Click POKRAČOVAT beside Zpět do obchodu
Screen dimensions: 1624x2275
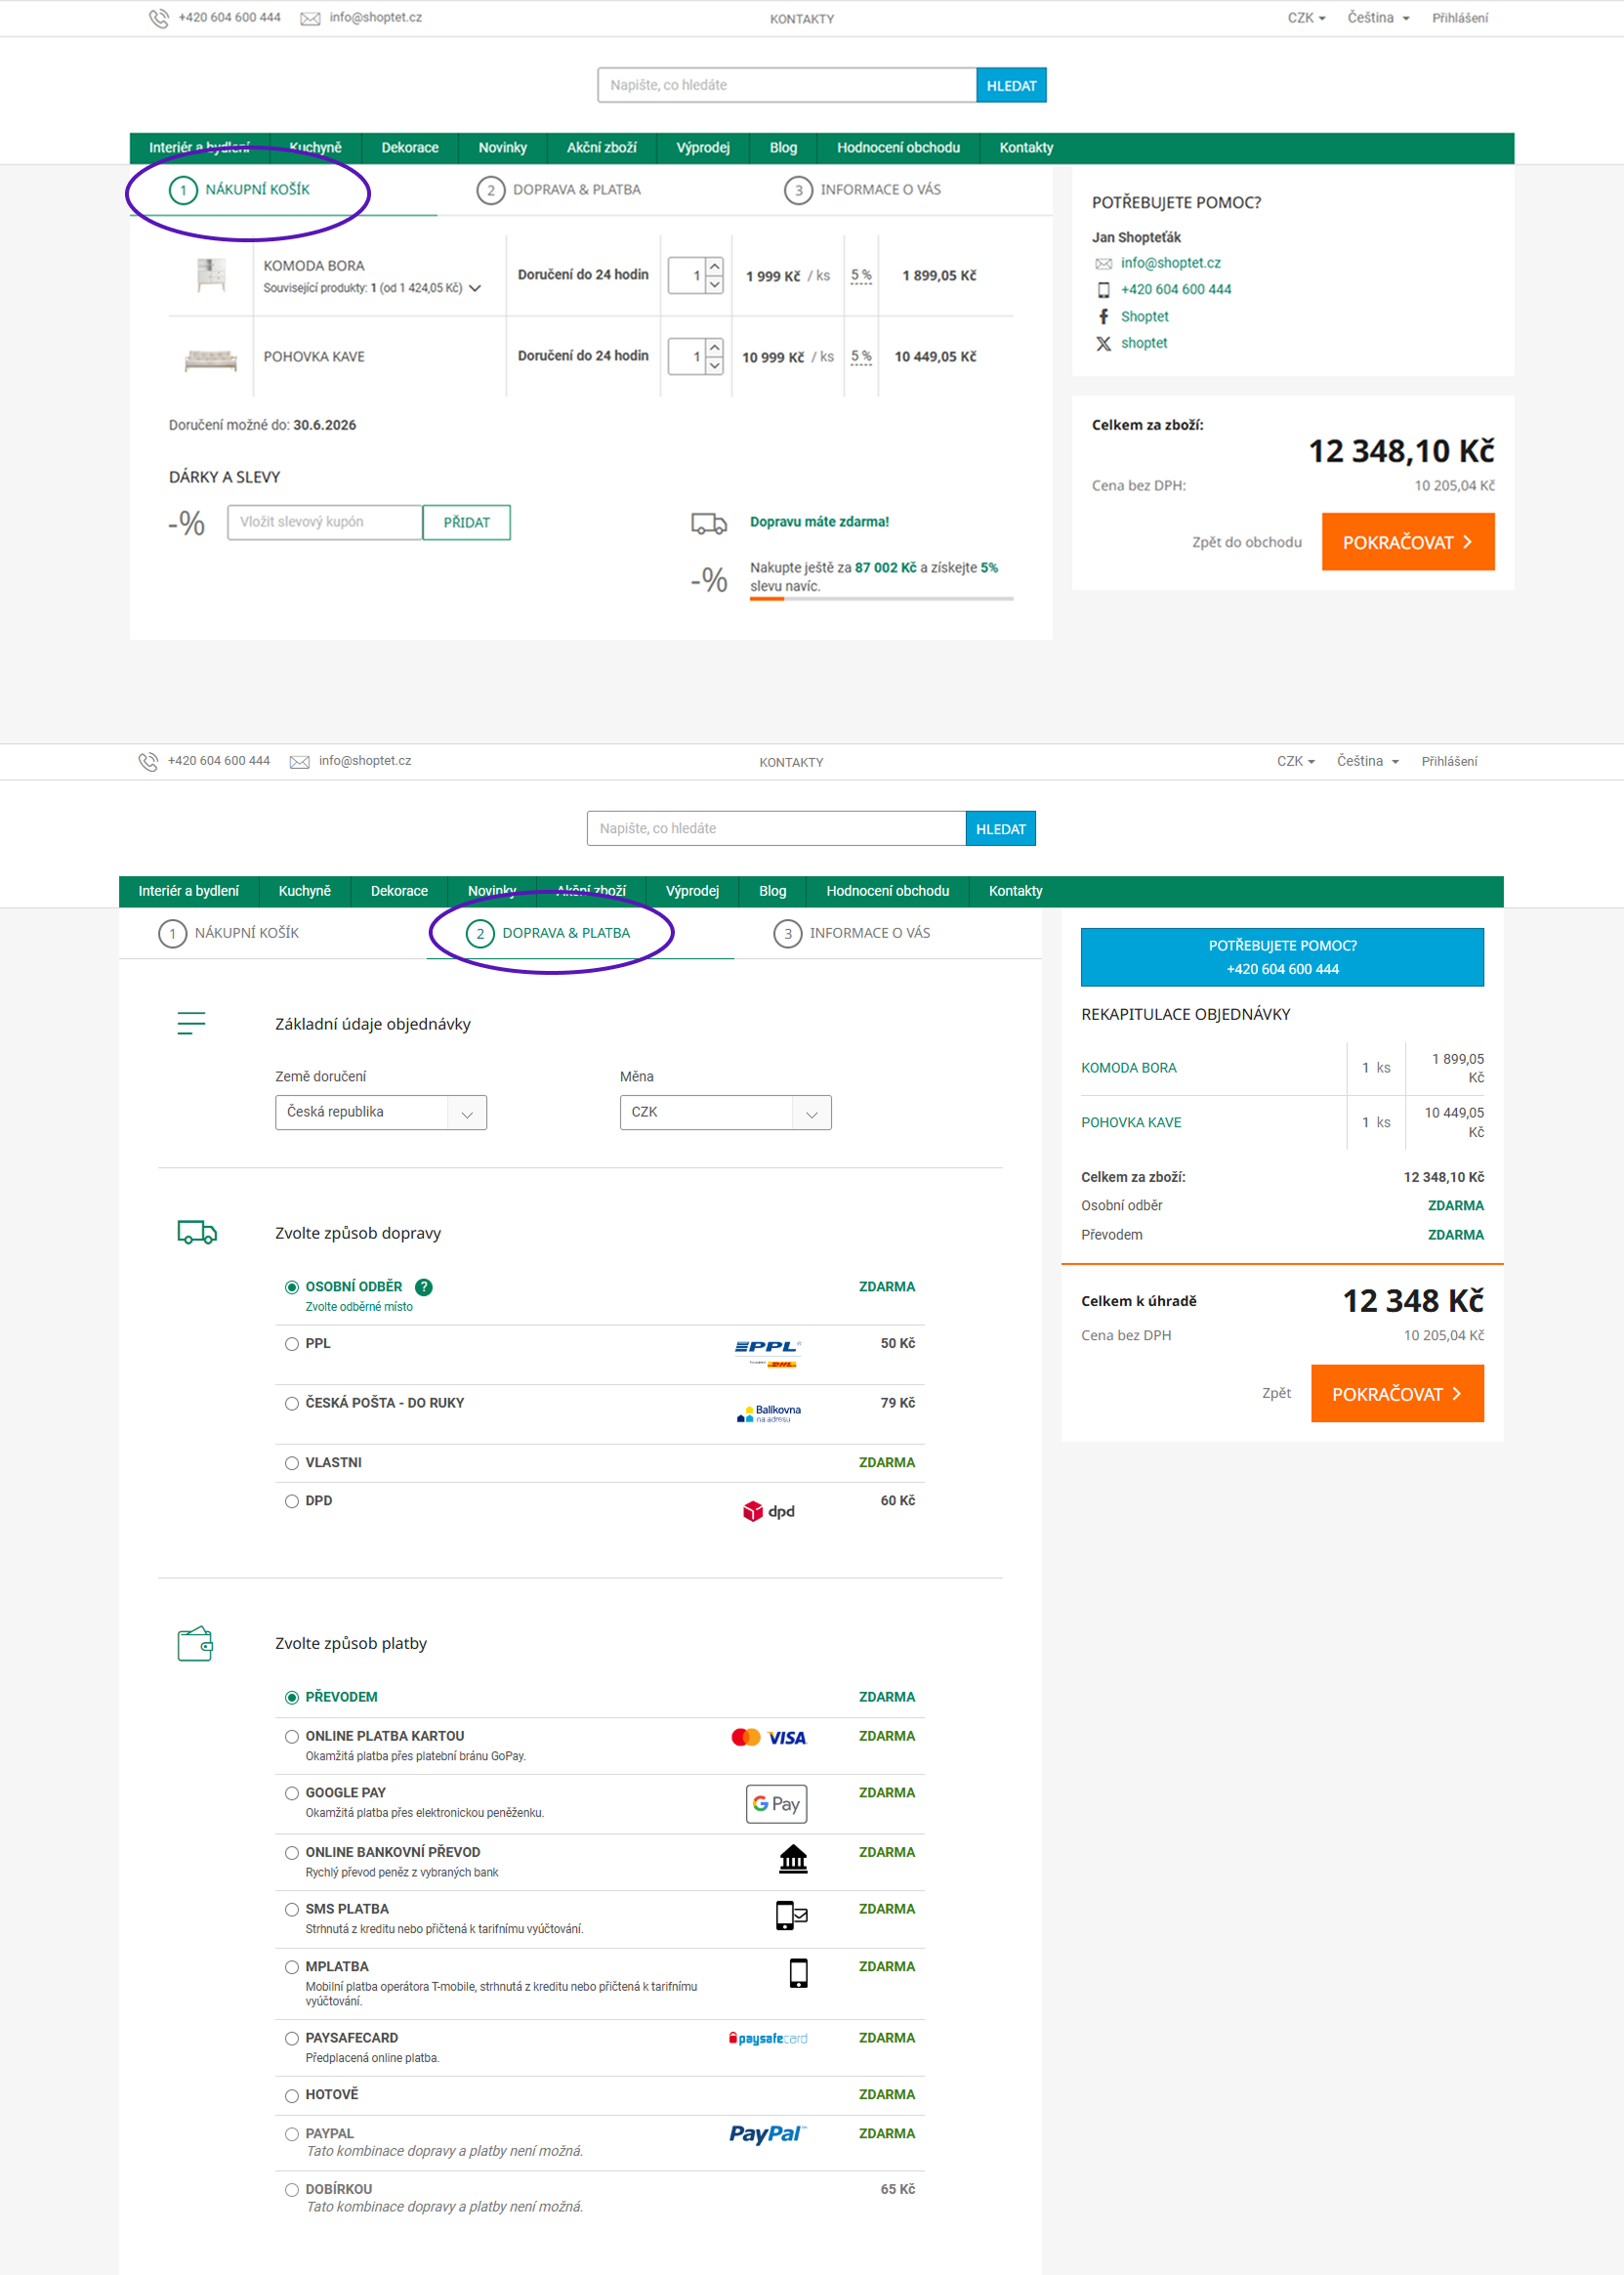pos(1408,542)
